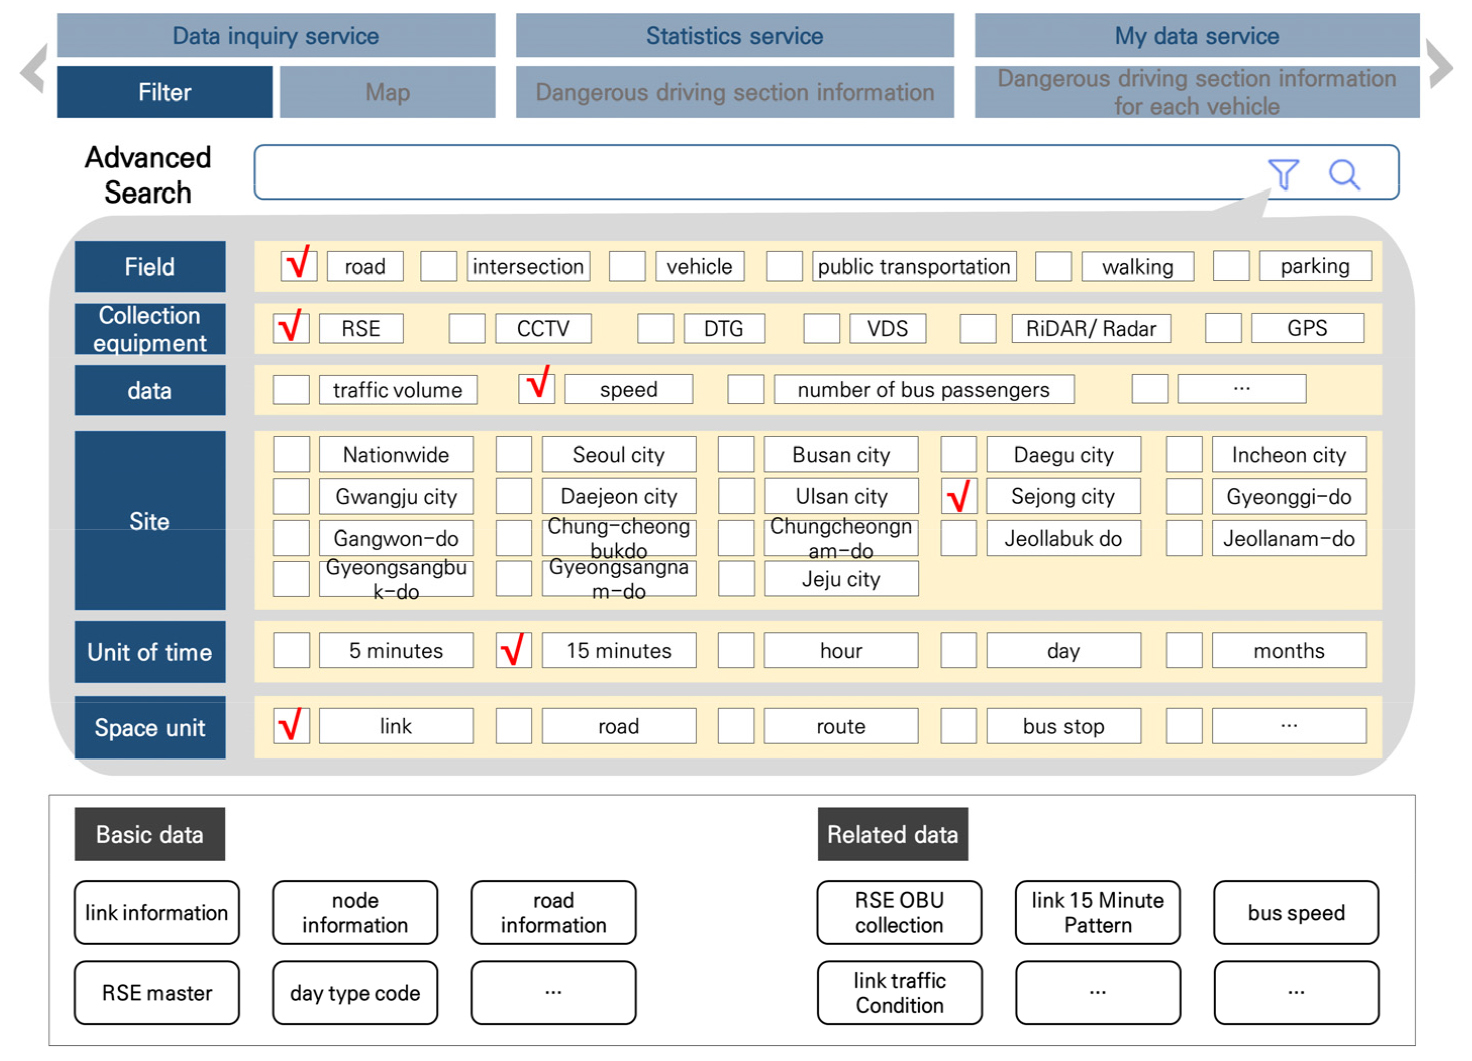Uncheck the speed data checkbox
1472x1061 pixels.
[537, 389]
